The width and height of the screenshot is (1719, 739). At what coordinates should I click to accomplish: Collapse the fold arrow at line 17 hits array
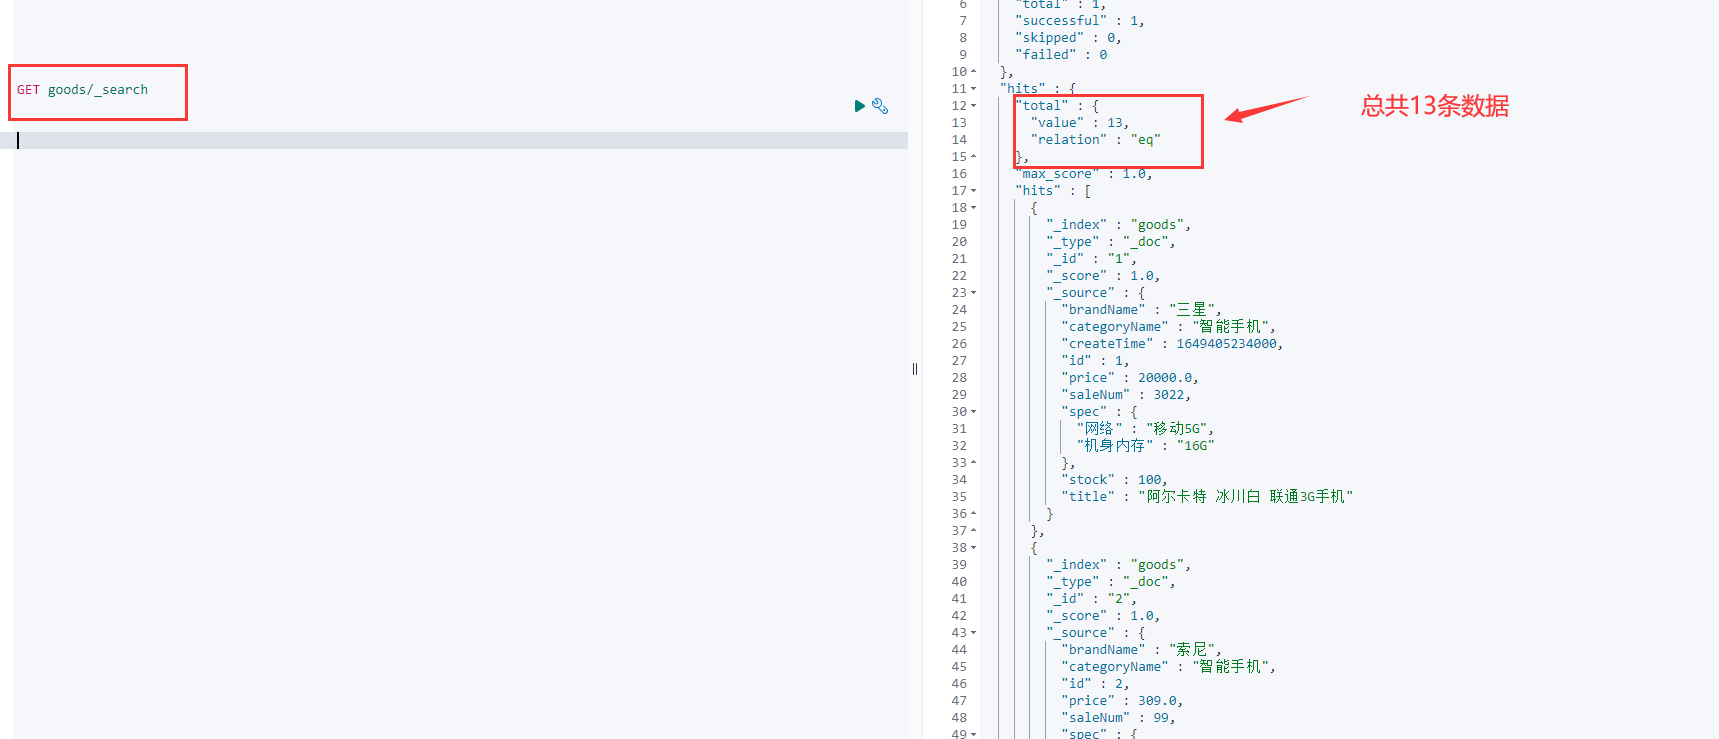pyautogui.click(x=974, y=191)
